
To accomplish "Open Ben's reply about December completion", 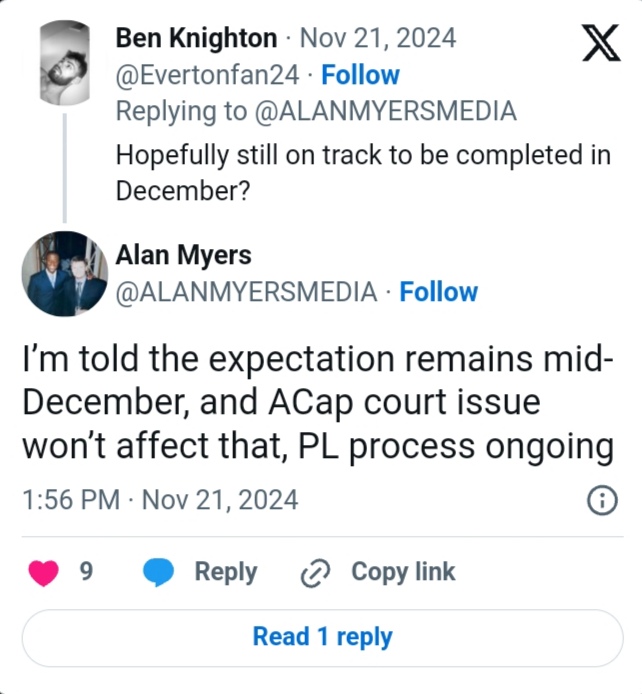I will click(x=362, y=172).
